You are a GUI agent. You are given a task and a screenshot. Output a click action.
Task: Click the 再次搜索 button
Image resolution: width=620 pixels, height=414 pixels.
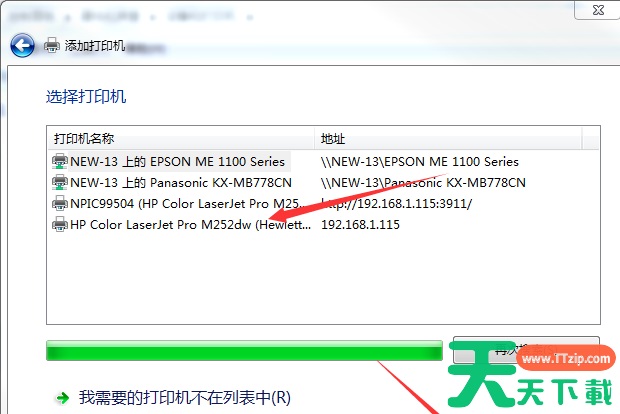pos(526,350)
